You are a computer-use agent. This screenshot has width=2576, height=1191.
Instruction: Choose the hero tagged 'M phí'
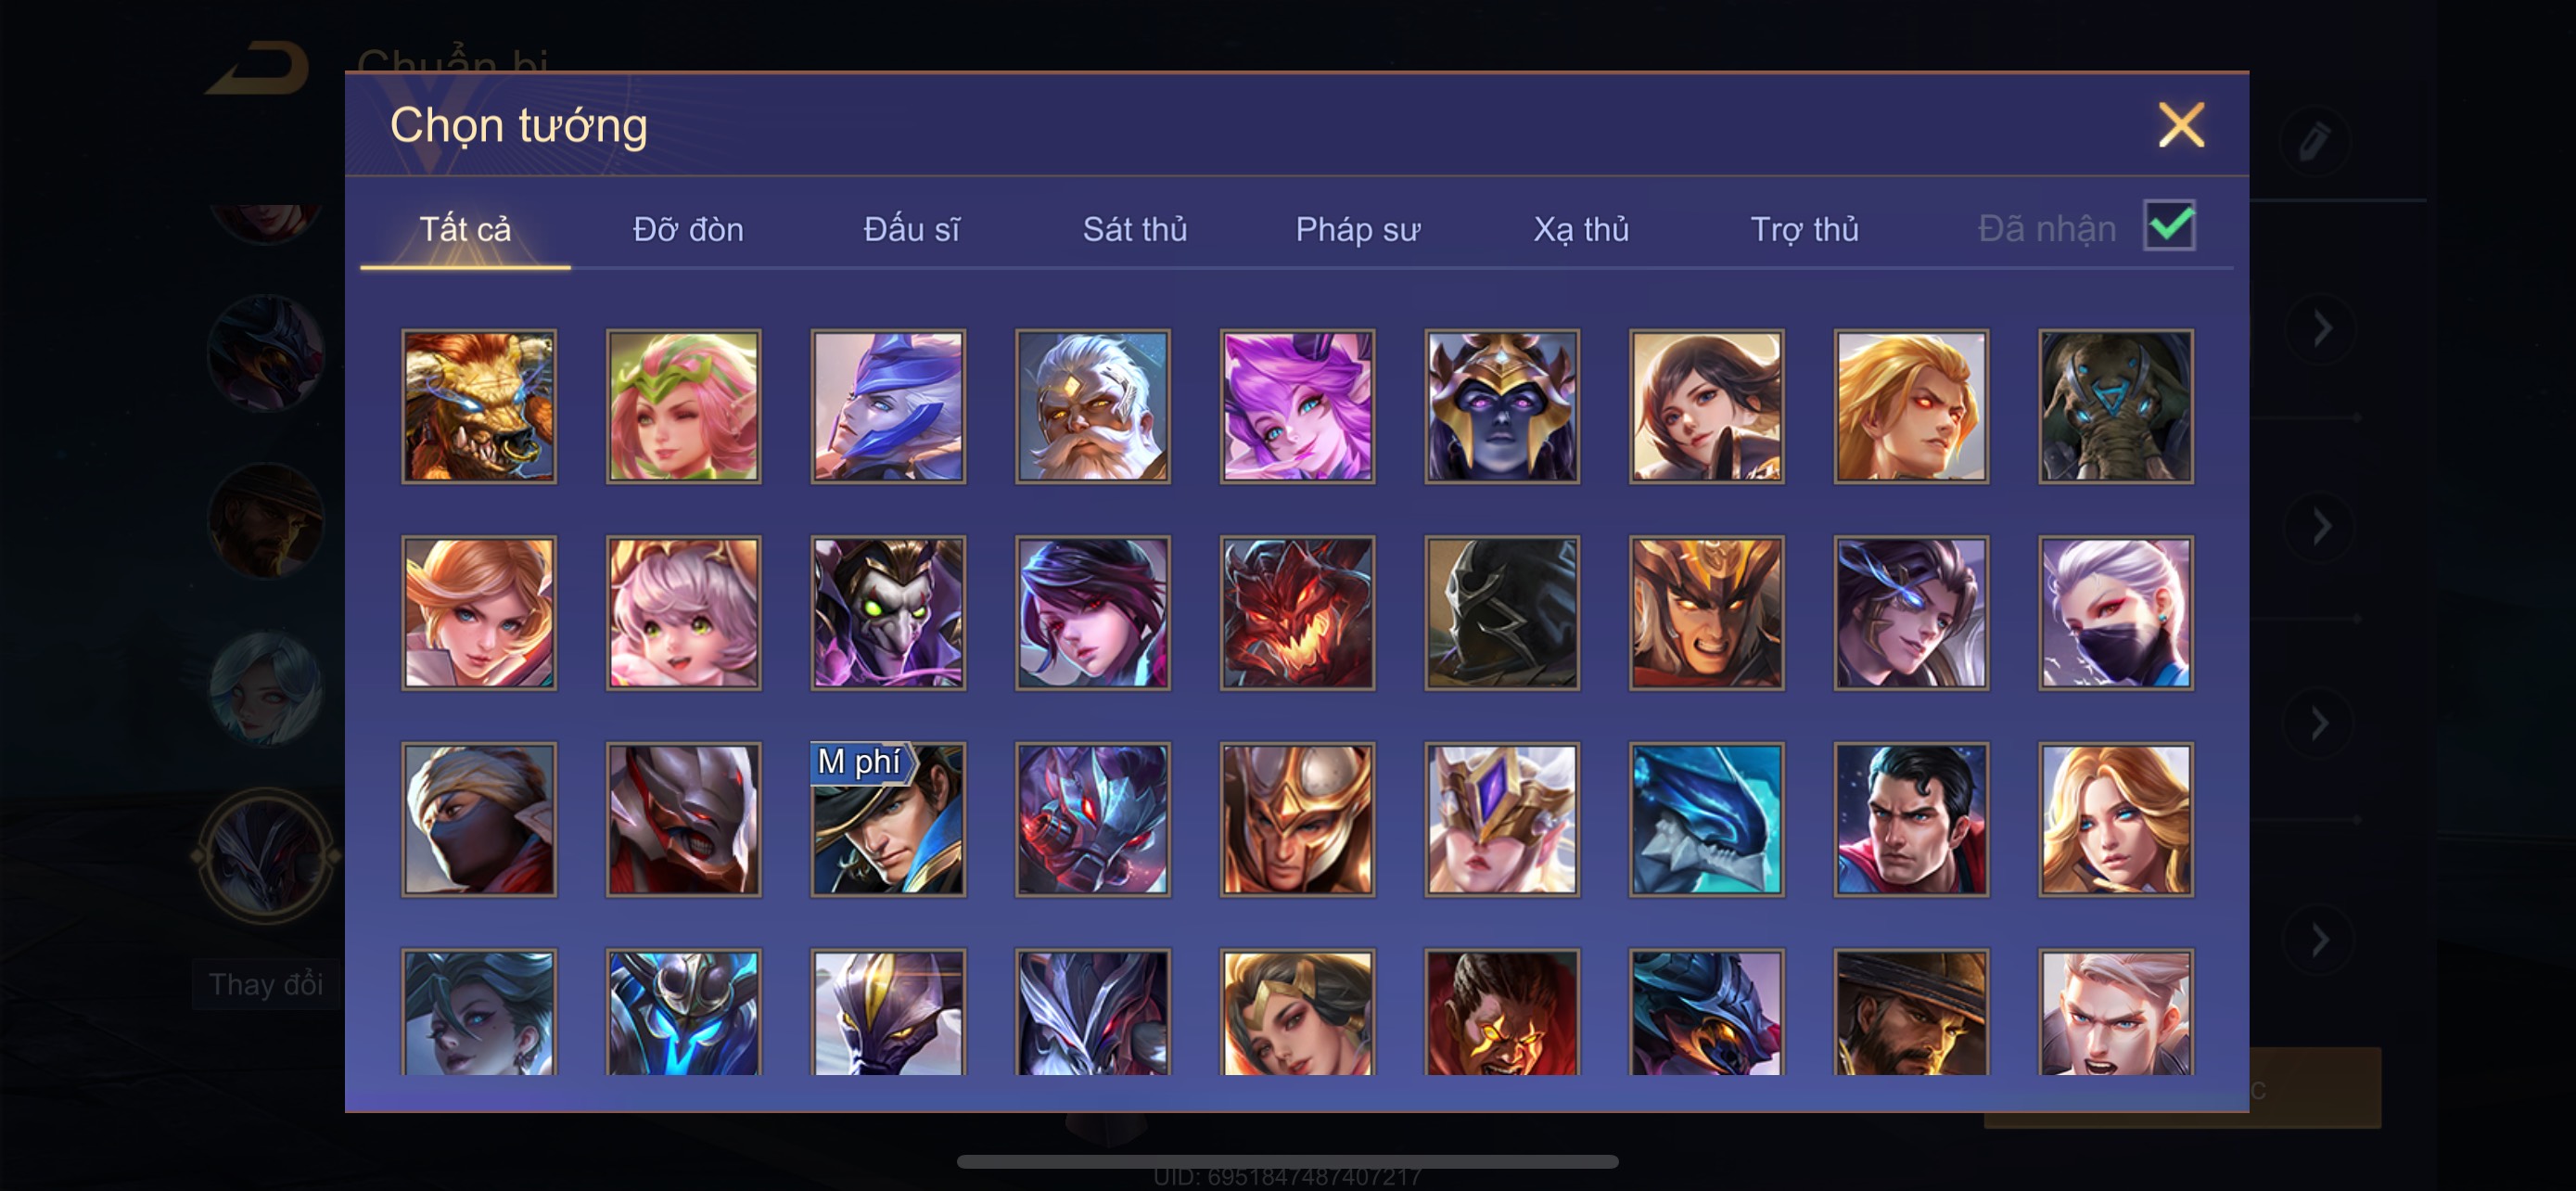click(x=888, y=819)
